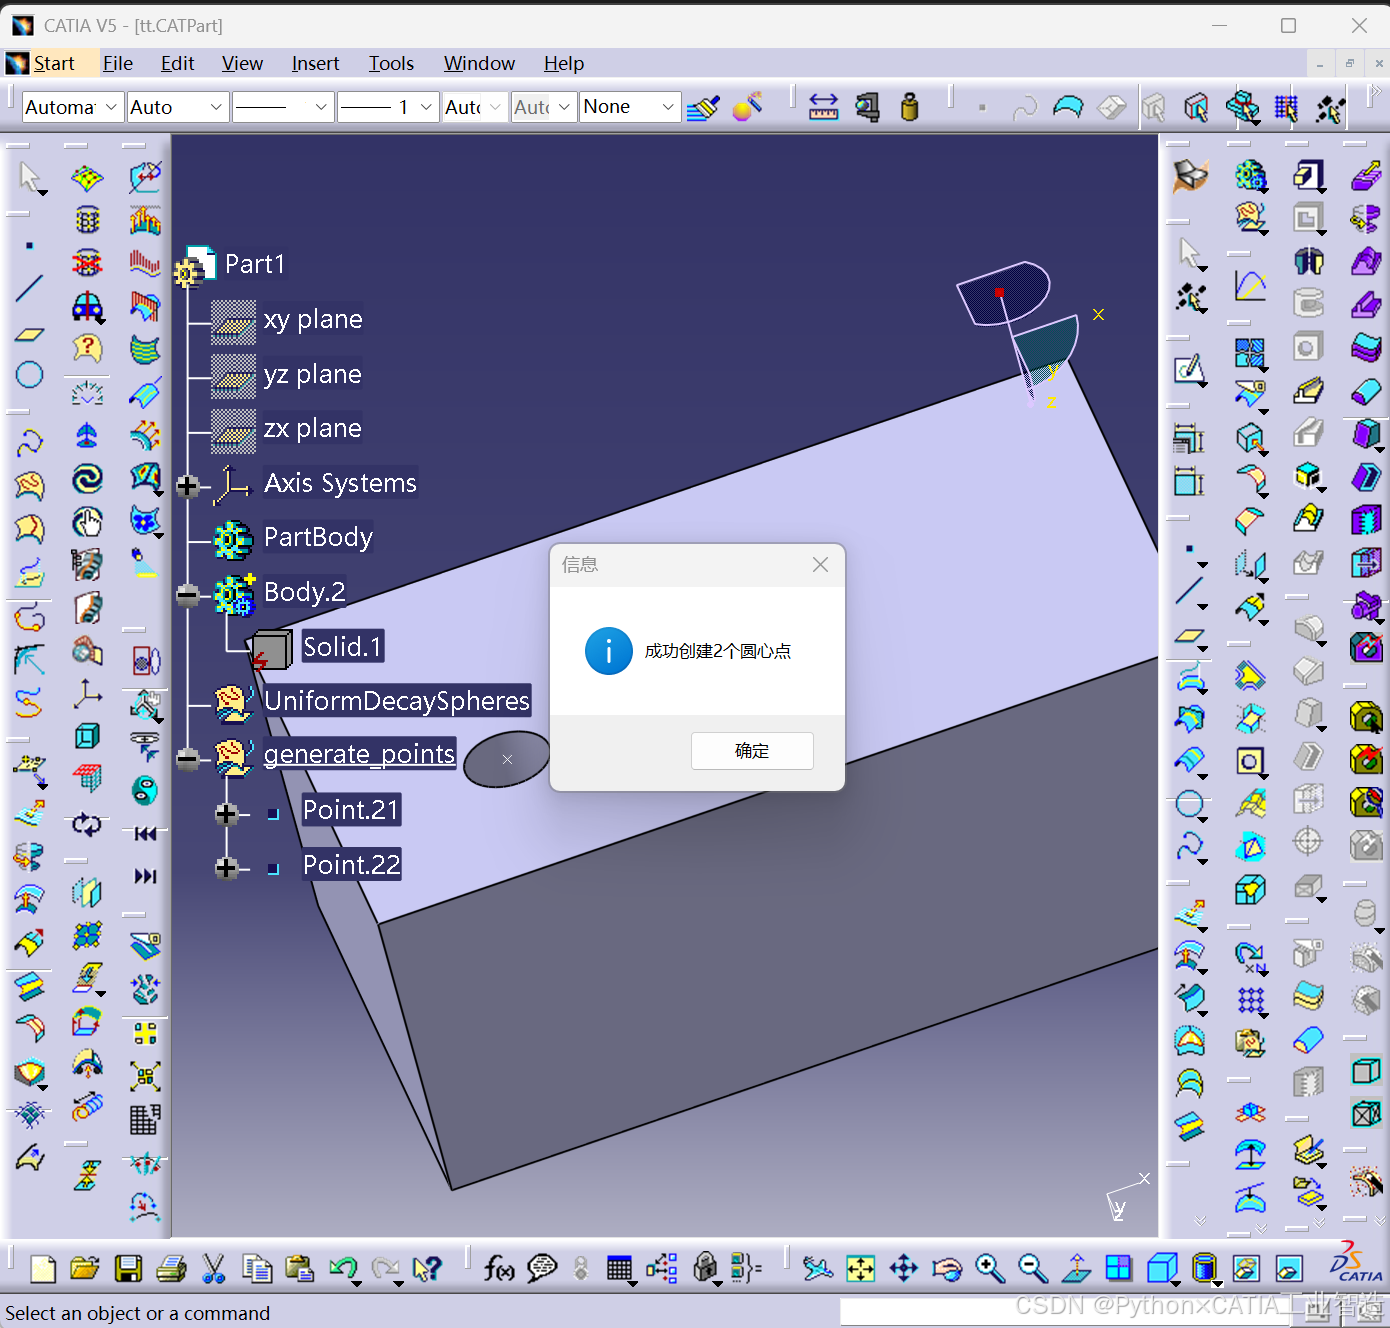Click the New document icon
The height and width of the screenshot is (1328, 1390).
coord(42,1269)
